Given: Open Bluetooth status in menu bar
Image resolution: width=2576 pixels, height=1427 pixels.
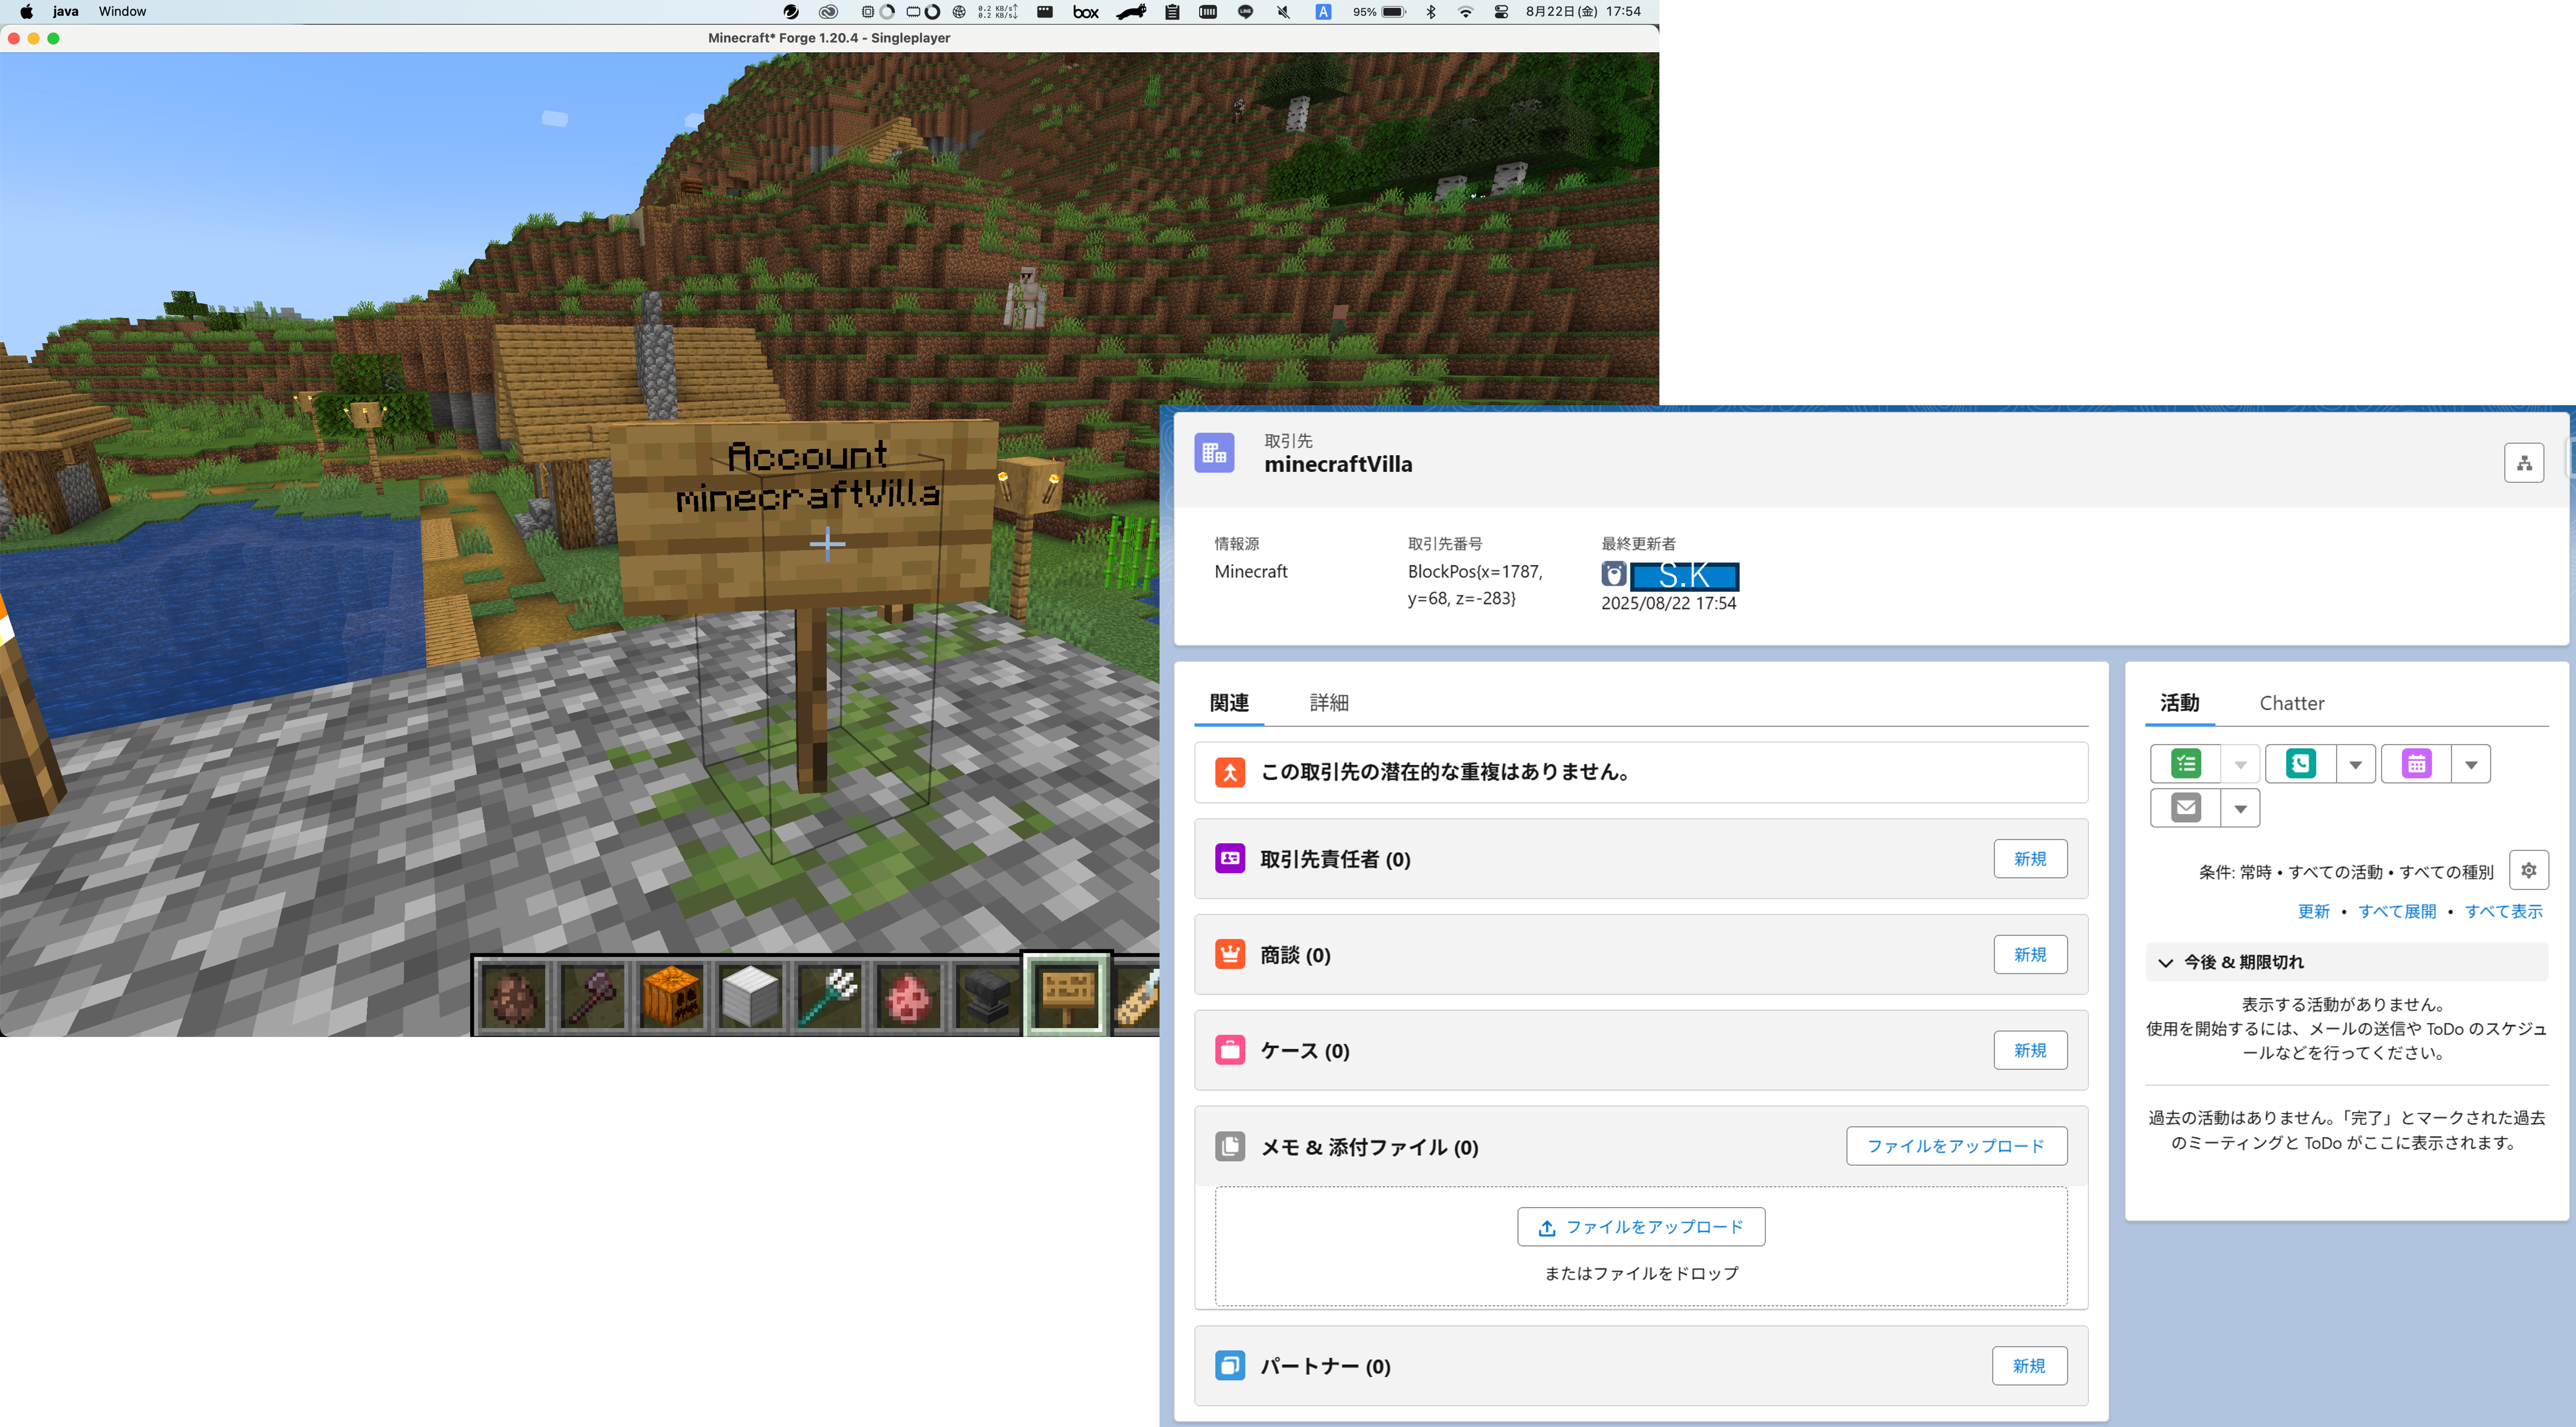Looking at the screenshot, I should point(1431,12).
